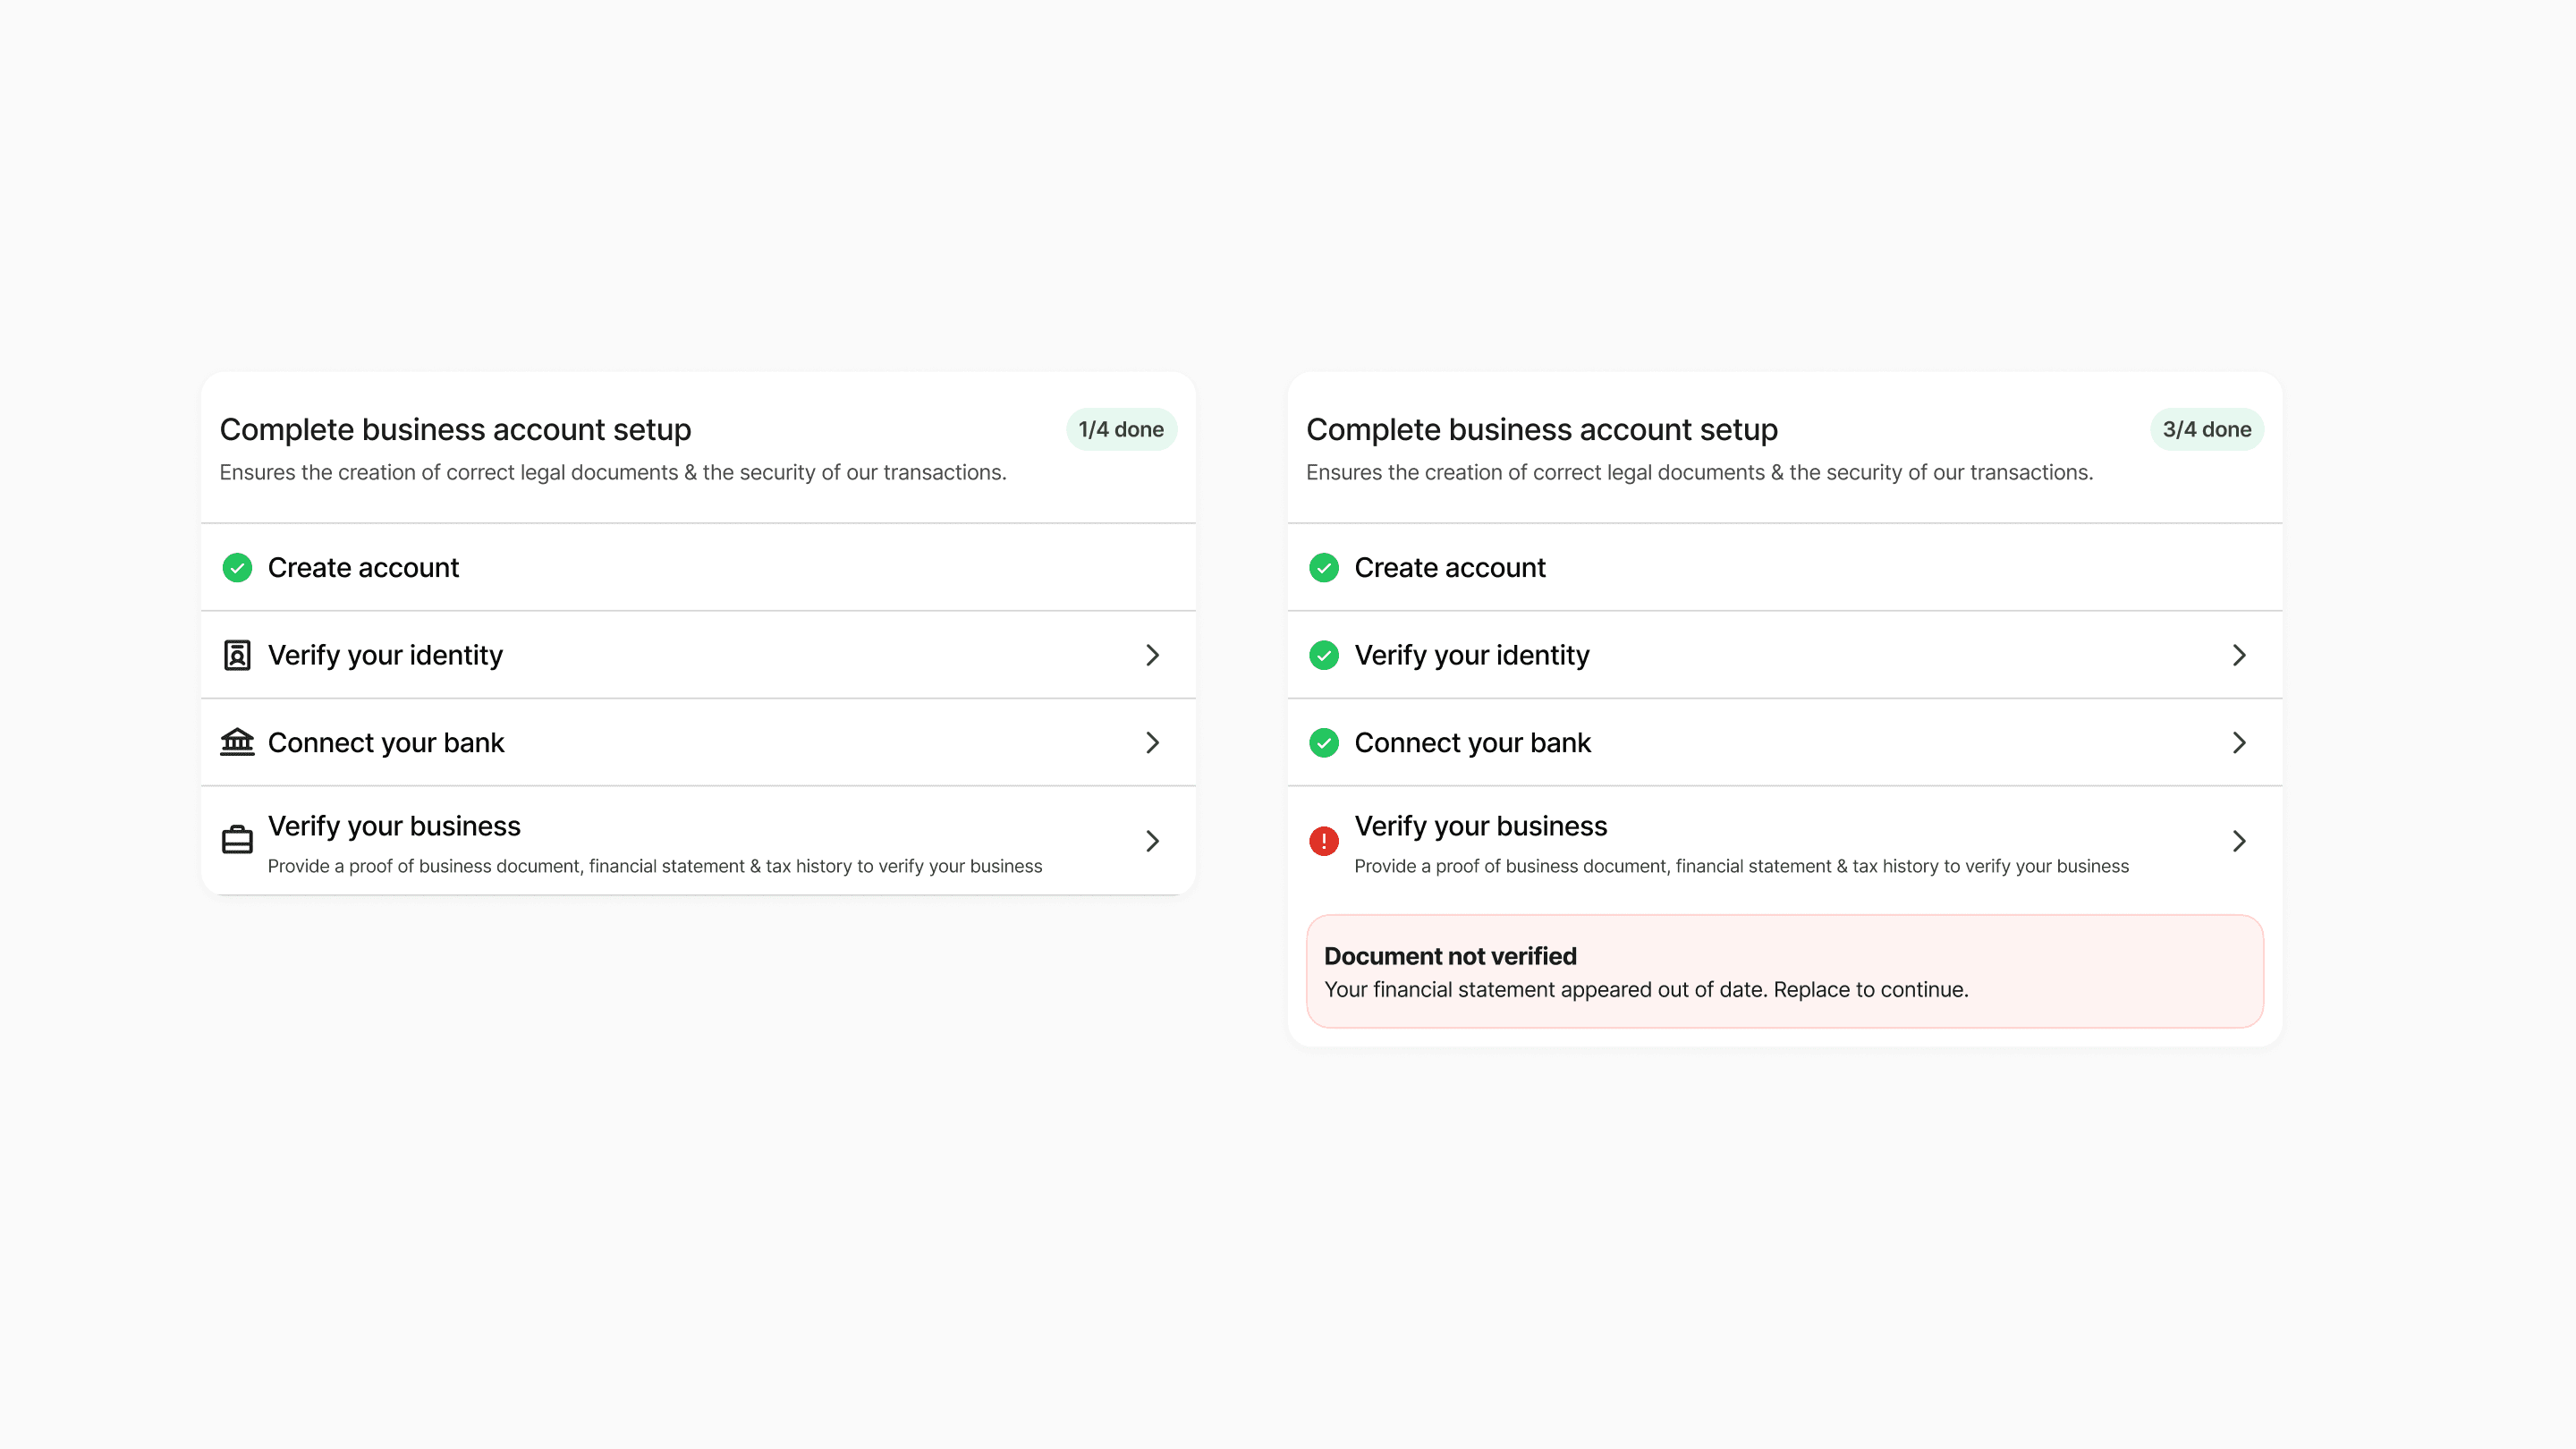Viewport: 2576px width, 1449px height.
Task: Click the Document not verified alert box
Action: click(1784, 971)
